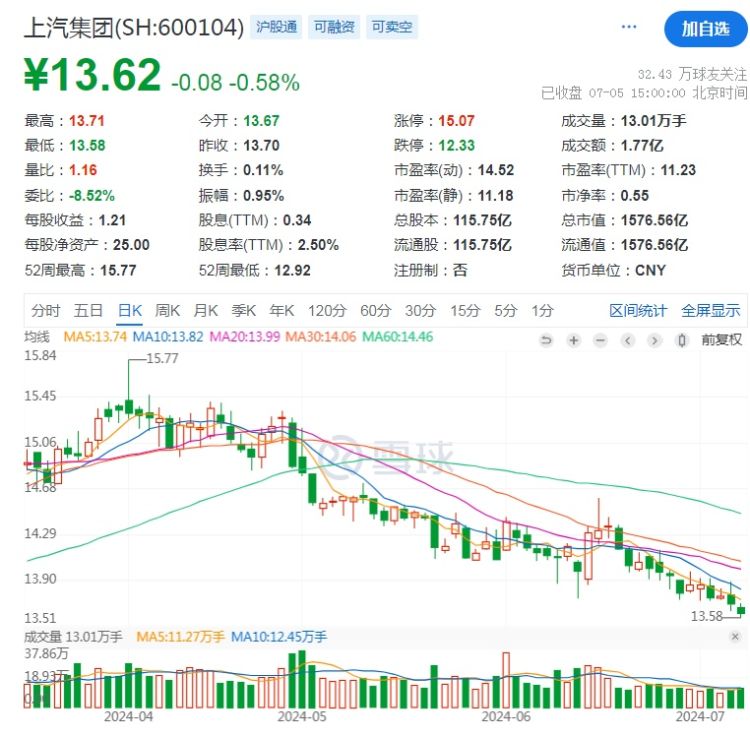Click the chart reset undo icon

pyautogui.click(x=546, y=341)
